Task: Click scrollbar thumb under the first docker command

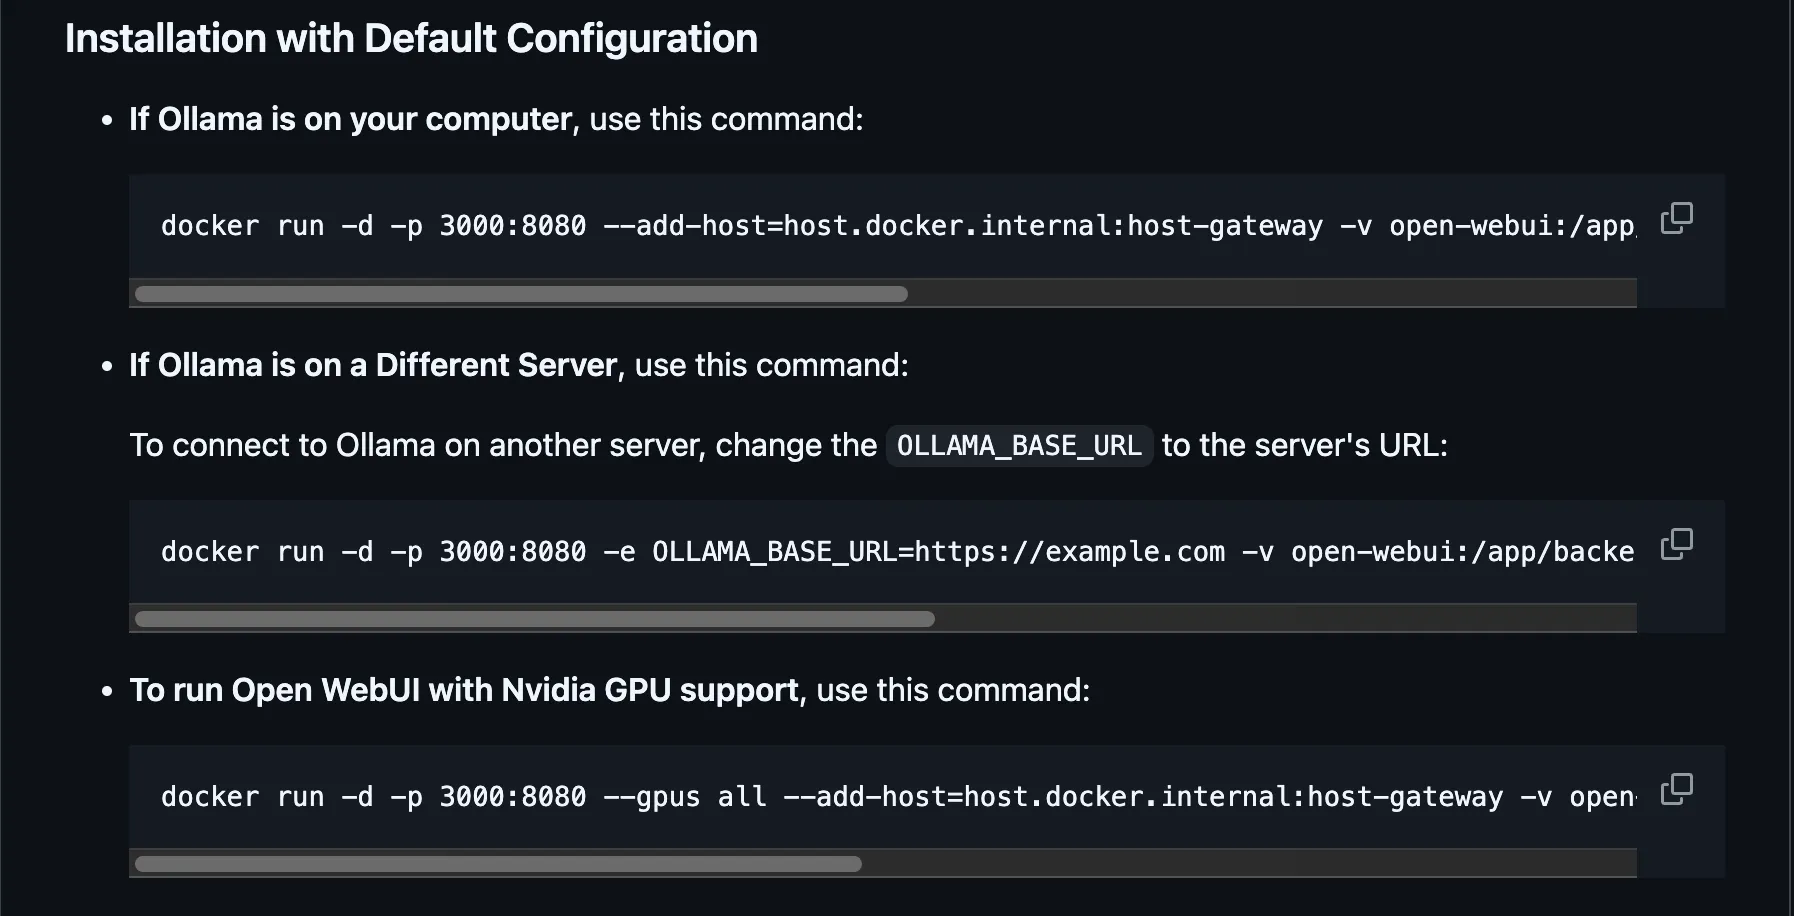Action: pyautogui.click(x=521, y=294)
